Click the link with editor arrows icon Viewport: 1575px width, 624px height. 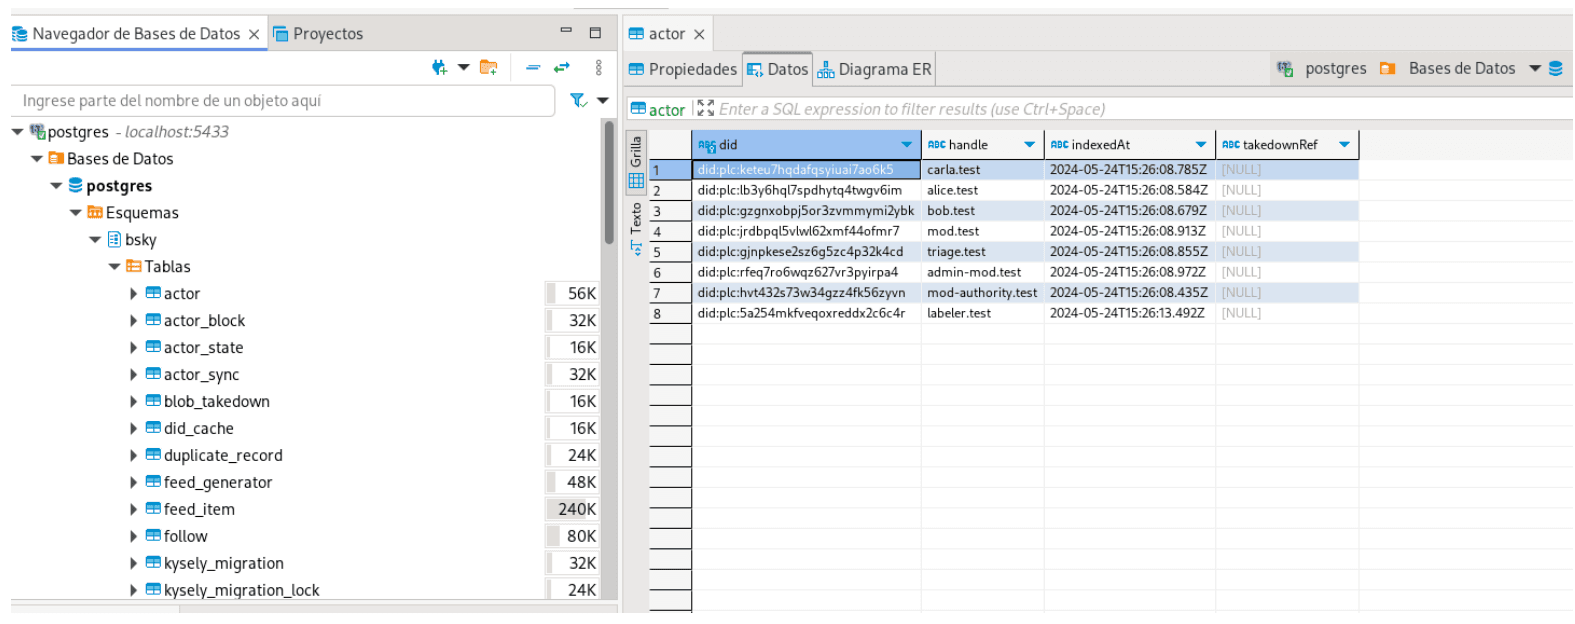562,68
